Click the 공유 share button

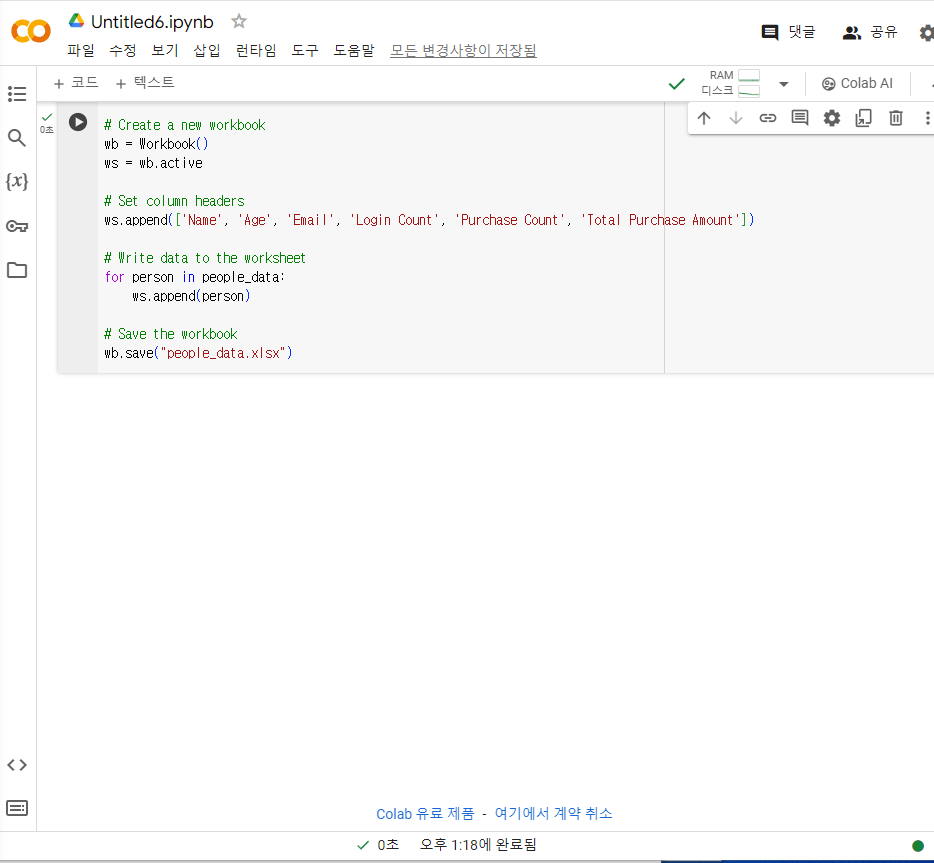pyautogui.click(x=870, y=32)
